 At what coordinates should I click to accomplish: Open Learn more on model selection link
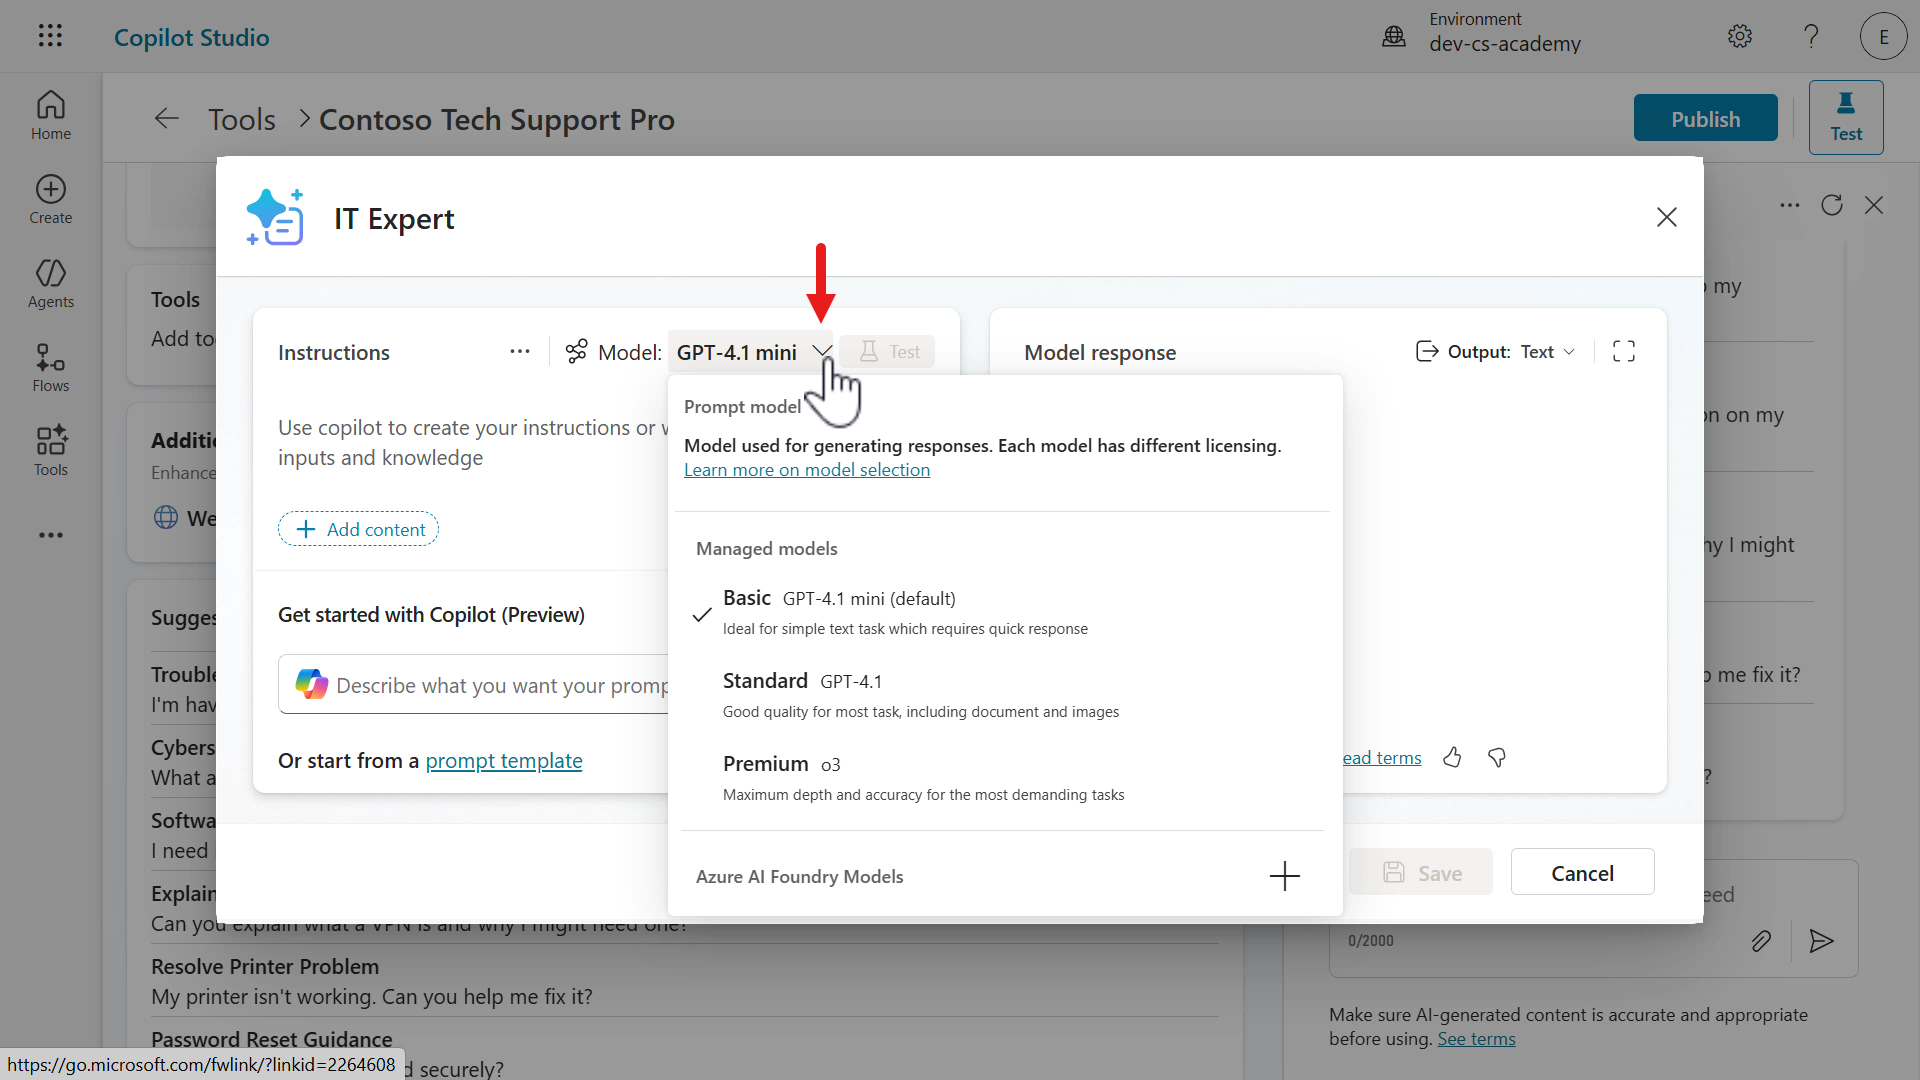(807, 470)
